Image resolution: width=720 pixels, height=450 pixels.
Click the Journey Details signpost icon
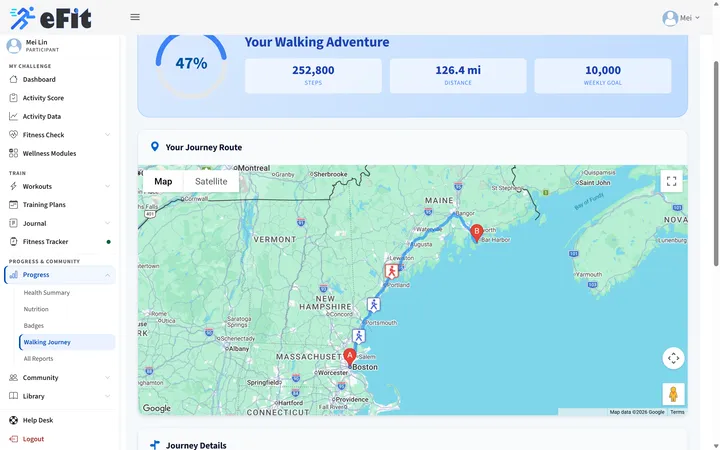click(x=155, y=445)
